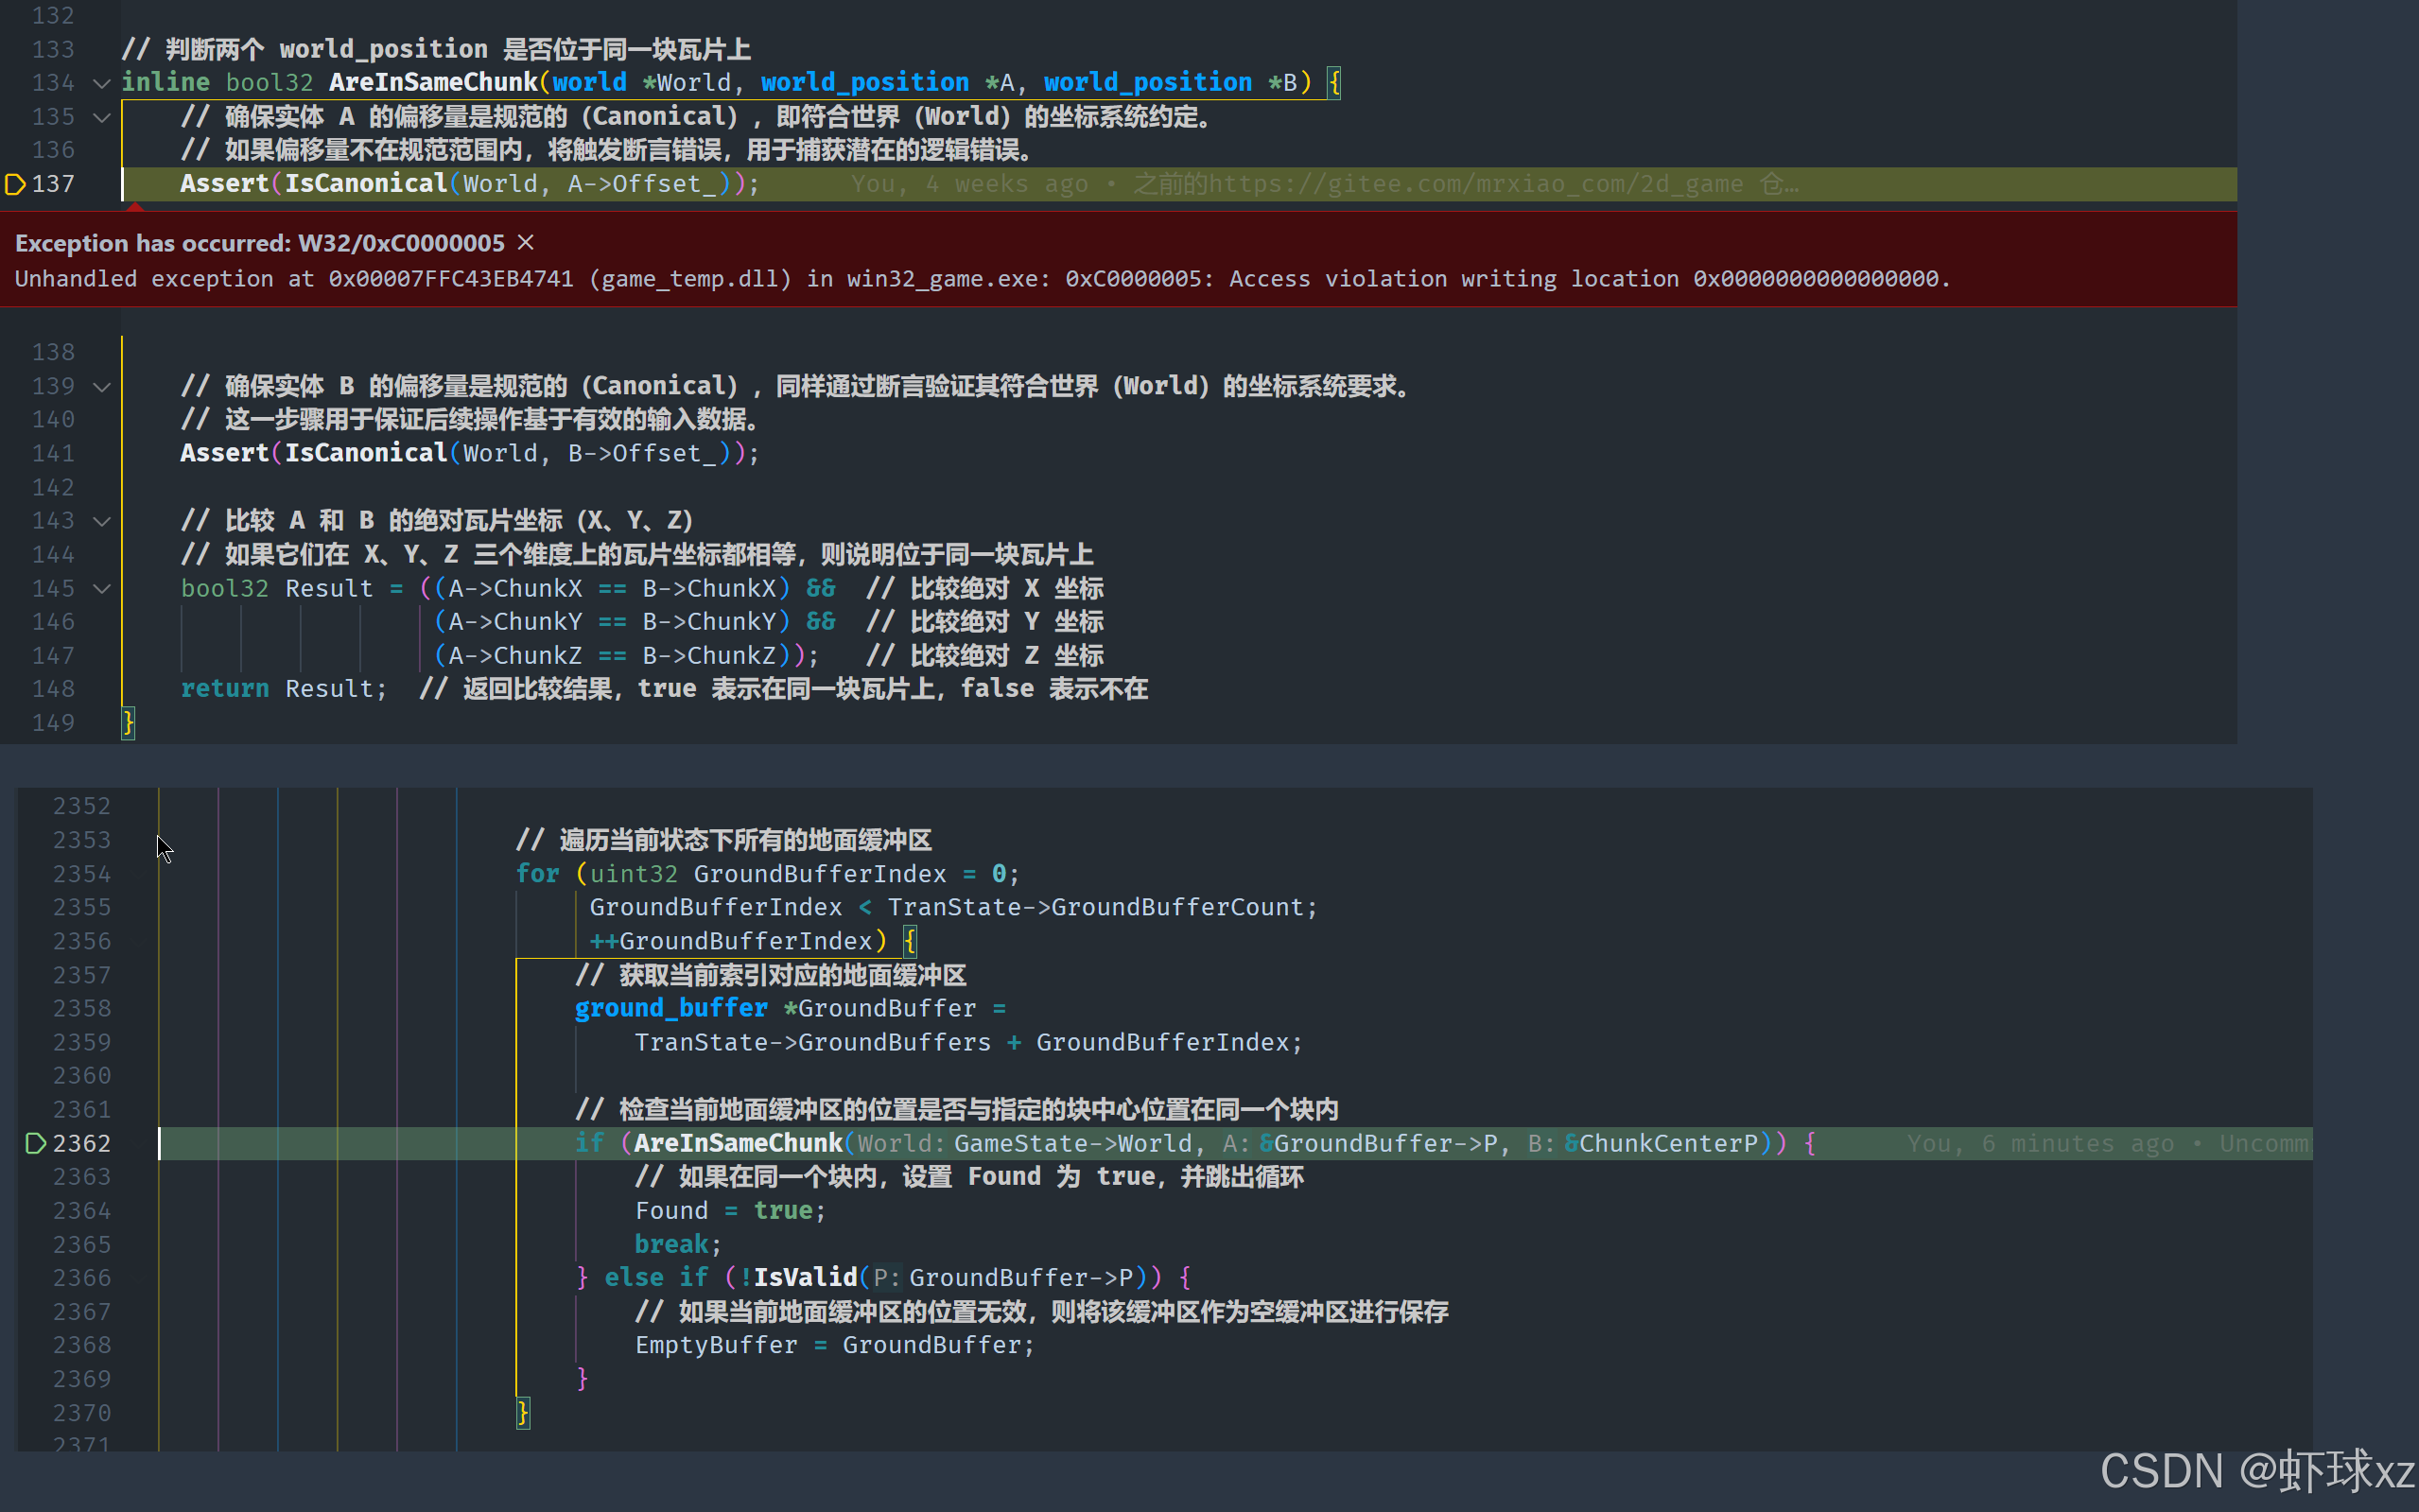This screenshot has width=2419, height=1512.
Task: Click 'A->ChunkY == B->ChunkY' on line 146
Action: 612,622
